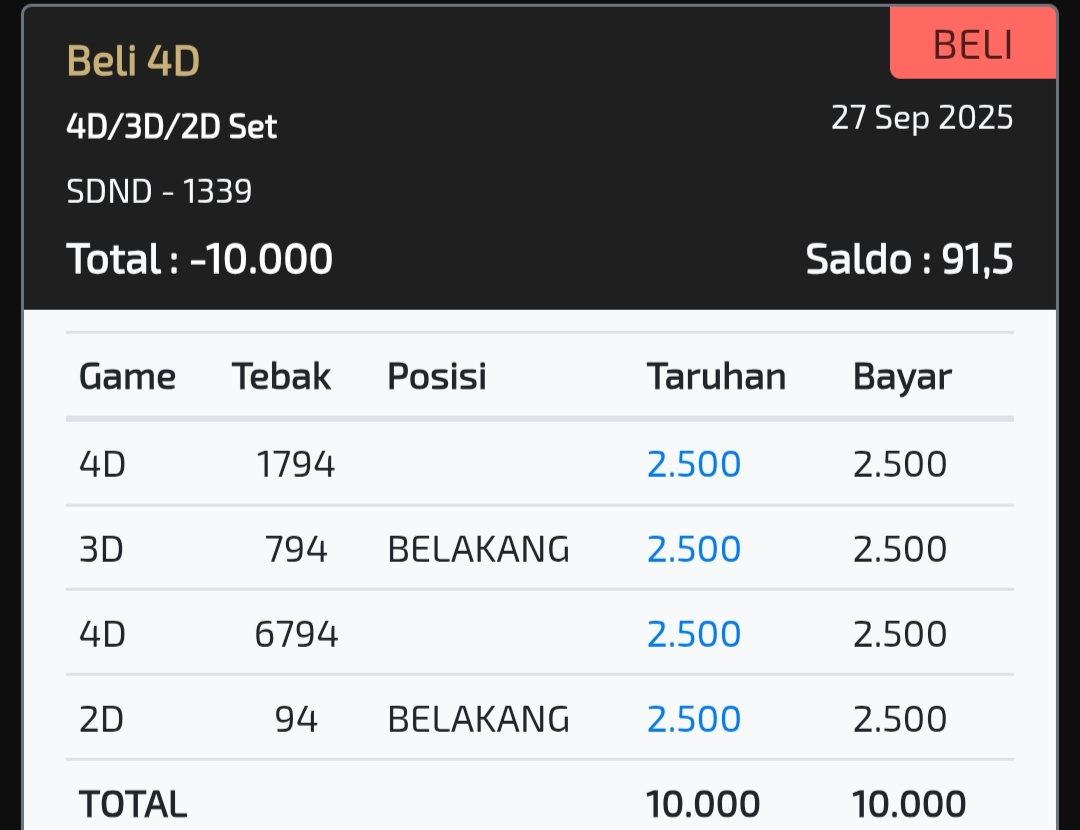Click the TOTAL row label
Screen dimensions: 1080x830
pyautogui.click(x=133, y=804)
